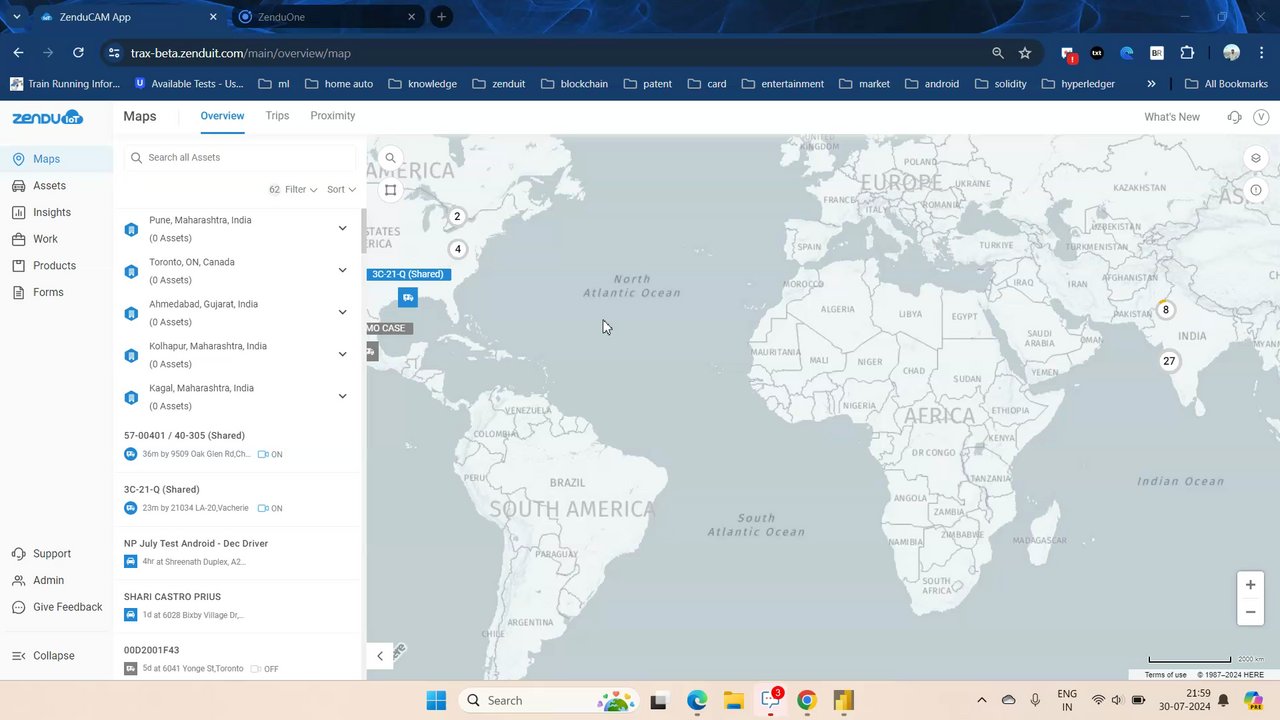The image size is (1280, 720).
Task: Expand the Pune, Maharashtra, India group
Action: coord(342,228)
